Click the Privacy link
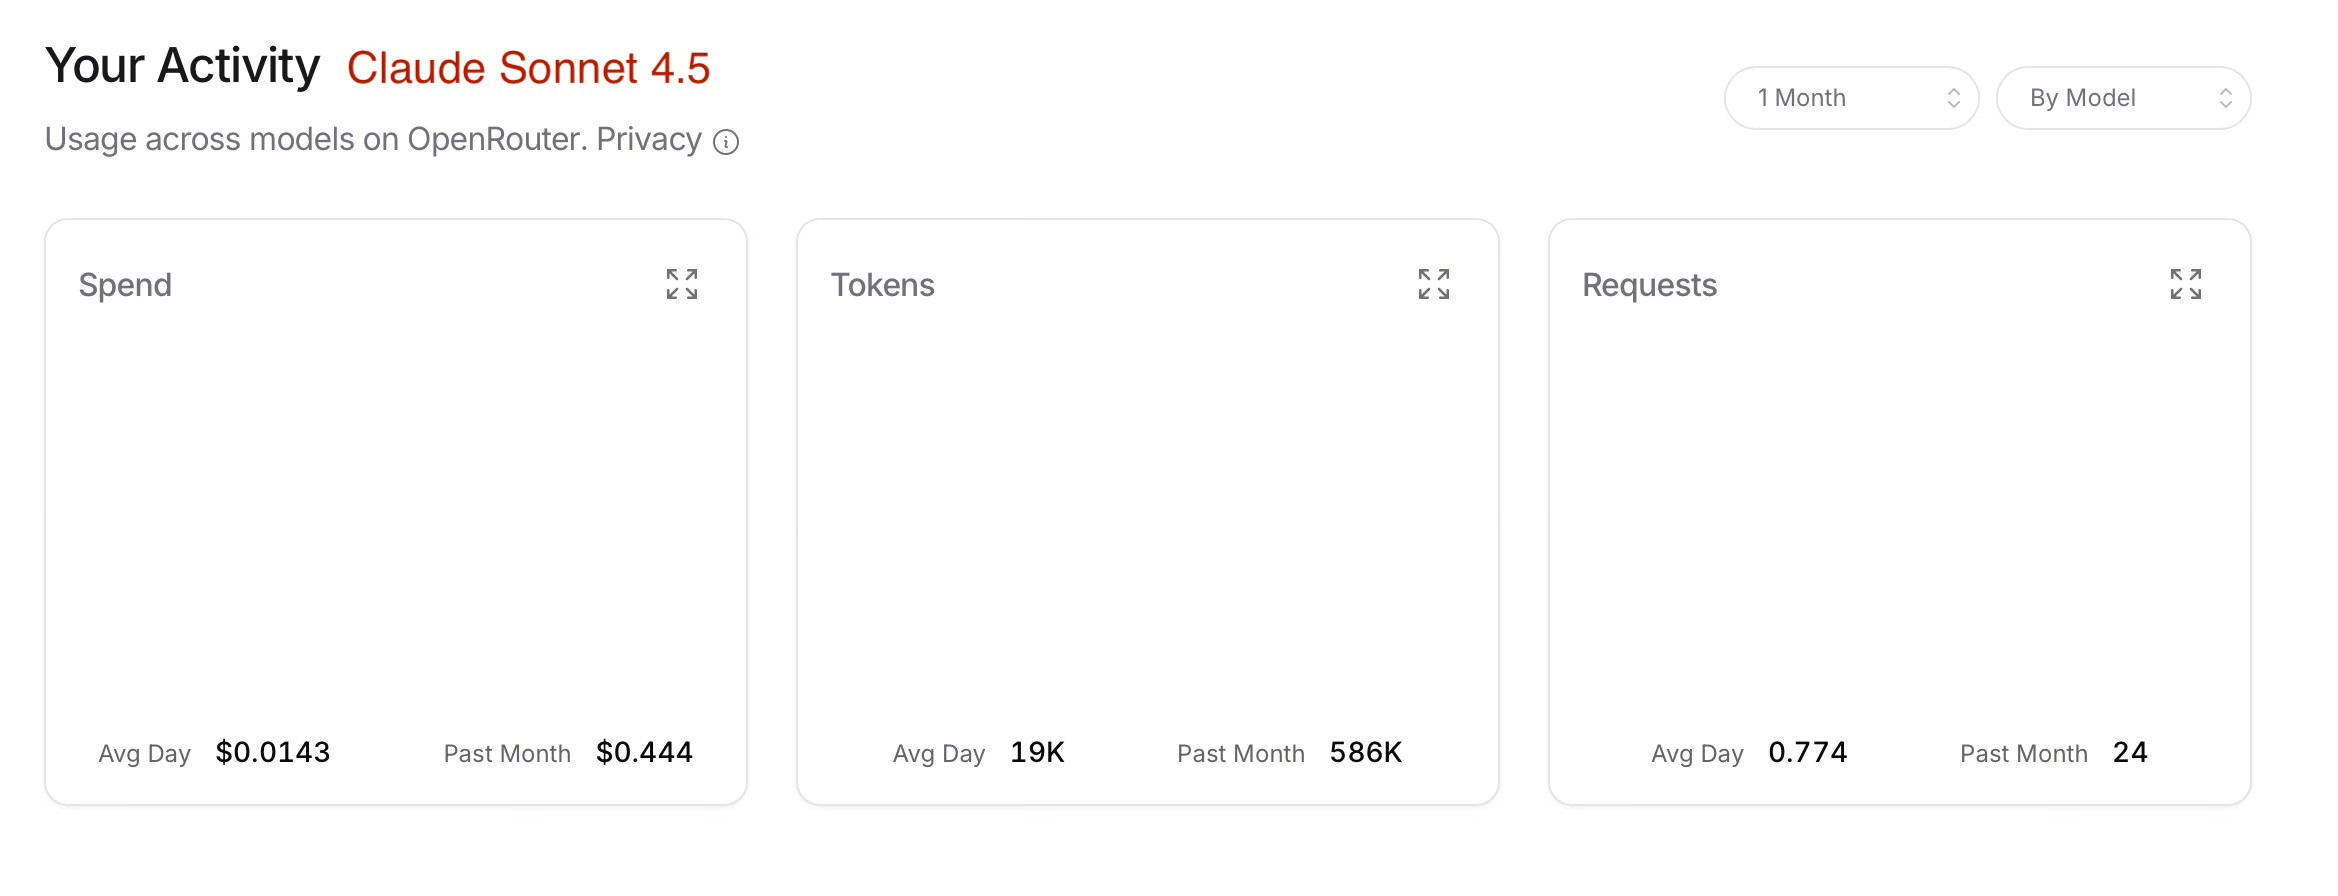 (648, 139)
